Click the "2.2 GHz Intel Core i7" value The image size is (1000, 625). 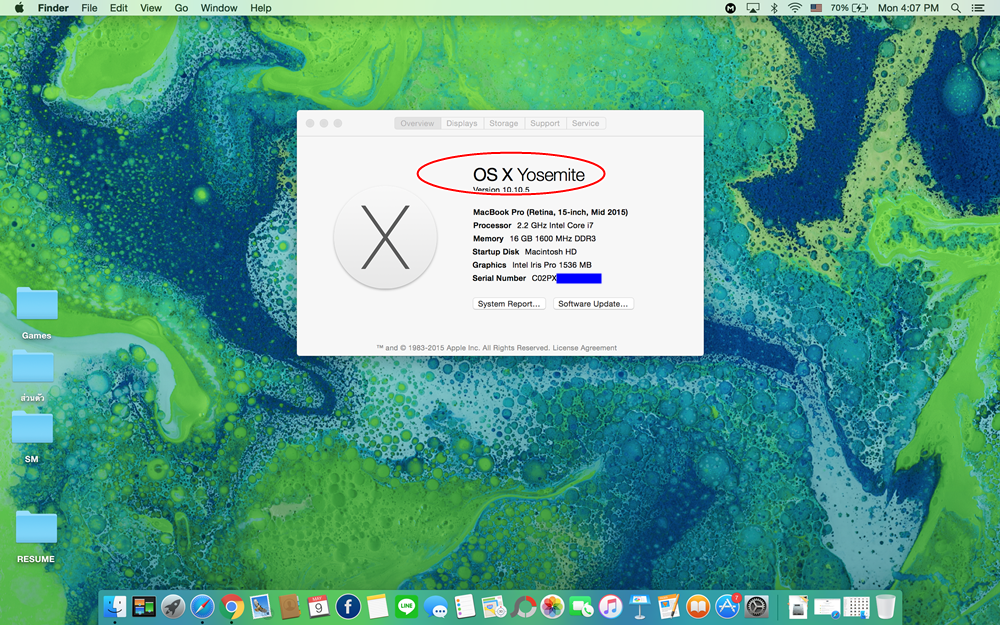coord(555,225)
